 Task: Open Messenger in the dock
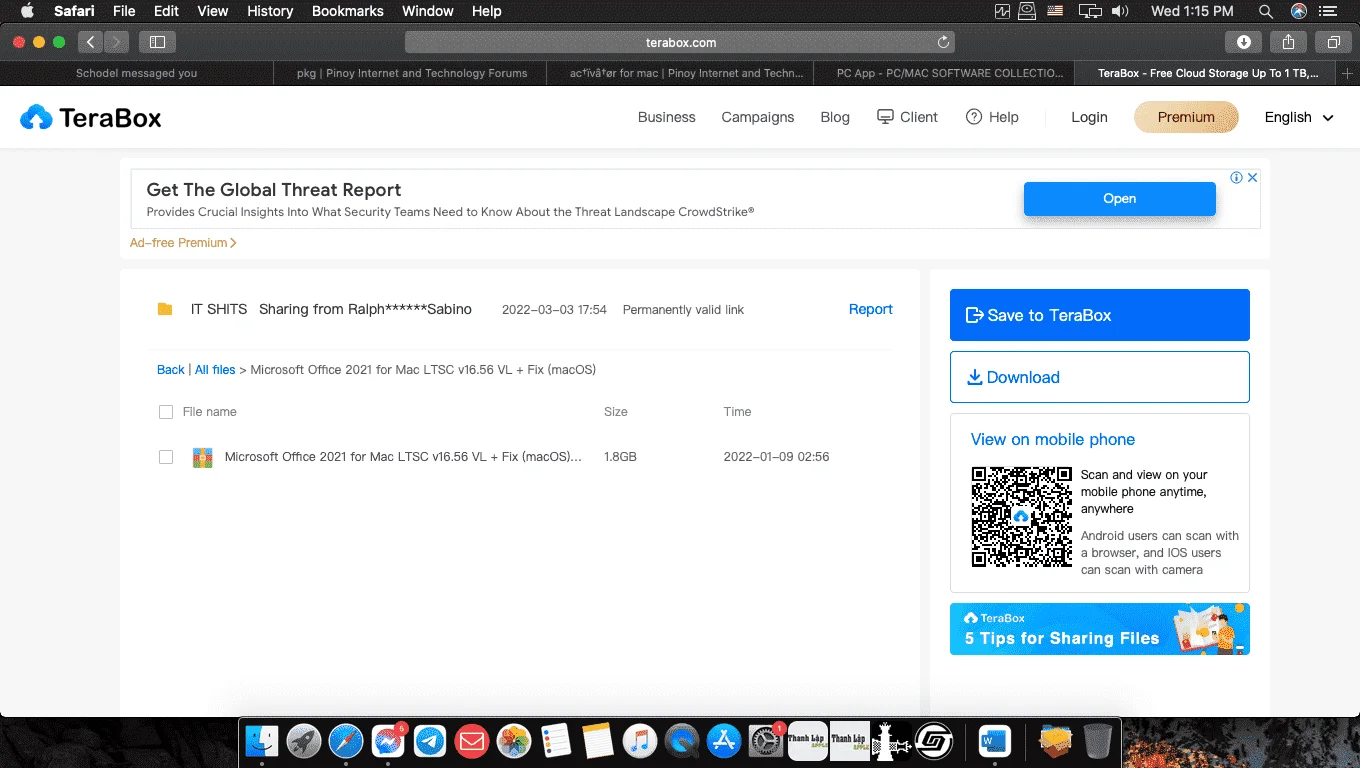(x=388, y=741)
